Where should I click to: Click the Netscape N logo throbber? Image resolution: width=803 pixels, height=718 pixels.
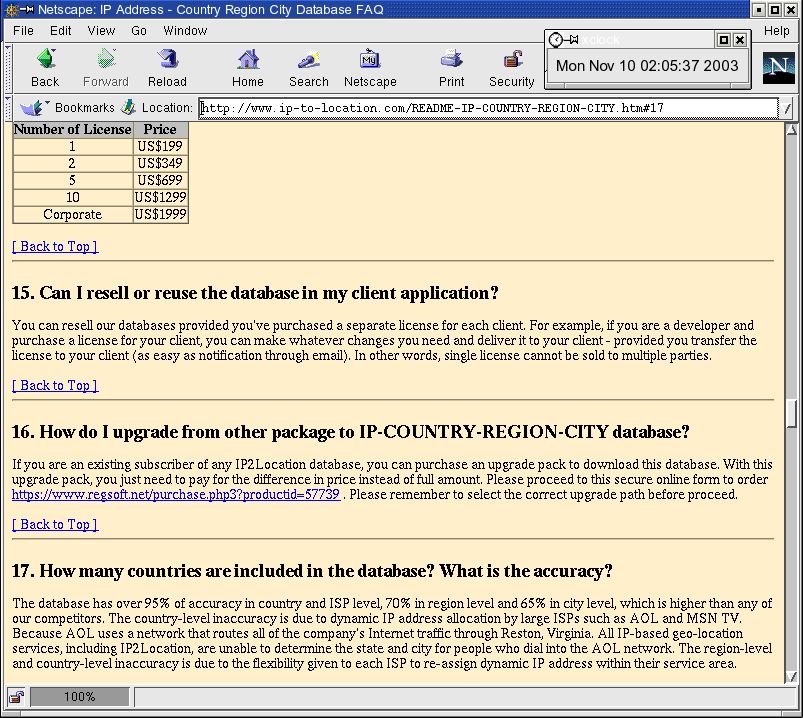(778, 68)
